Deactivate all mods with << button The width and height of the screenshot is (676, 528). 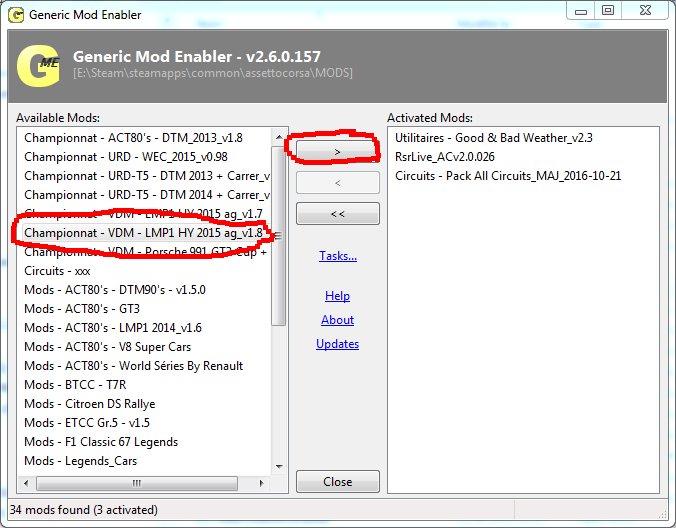point(338,214)
